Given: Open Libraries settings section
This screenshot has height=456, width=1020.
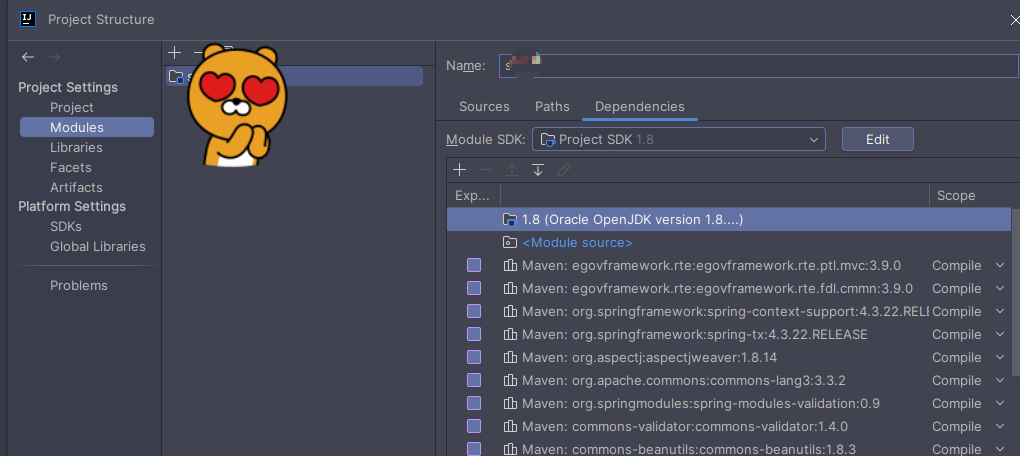Looking at the screenshot, I should [x=76, y=148].
